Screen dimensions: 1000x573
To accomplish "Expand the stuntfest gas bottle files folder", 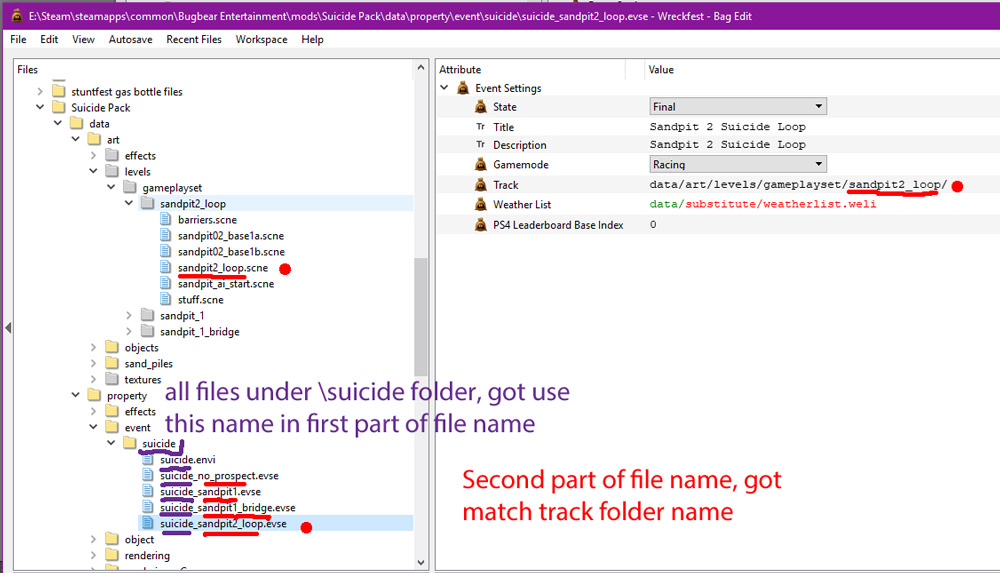I will coord(40,92).
